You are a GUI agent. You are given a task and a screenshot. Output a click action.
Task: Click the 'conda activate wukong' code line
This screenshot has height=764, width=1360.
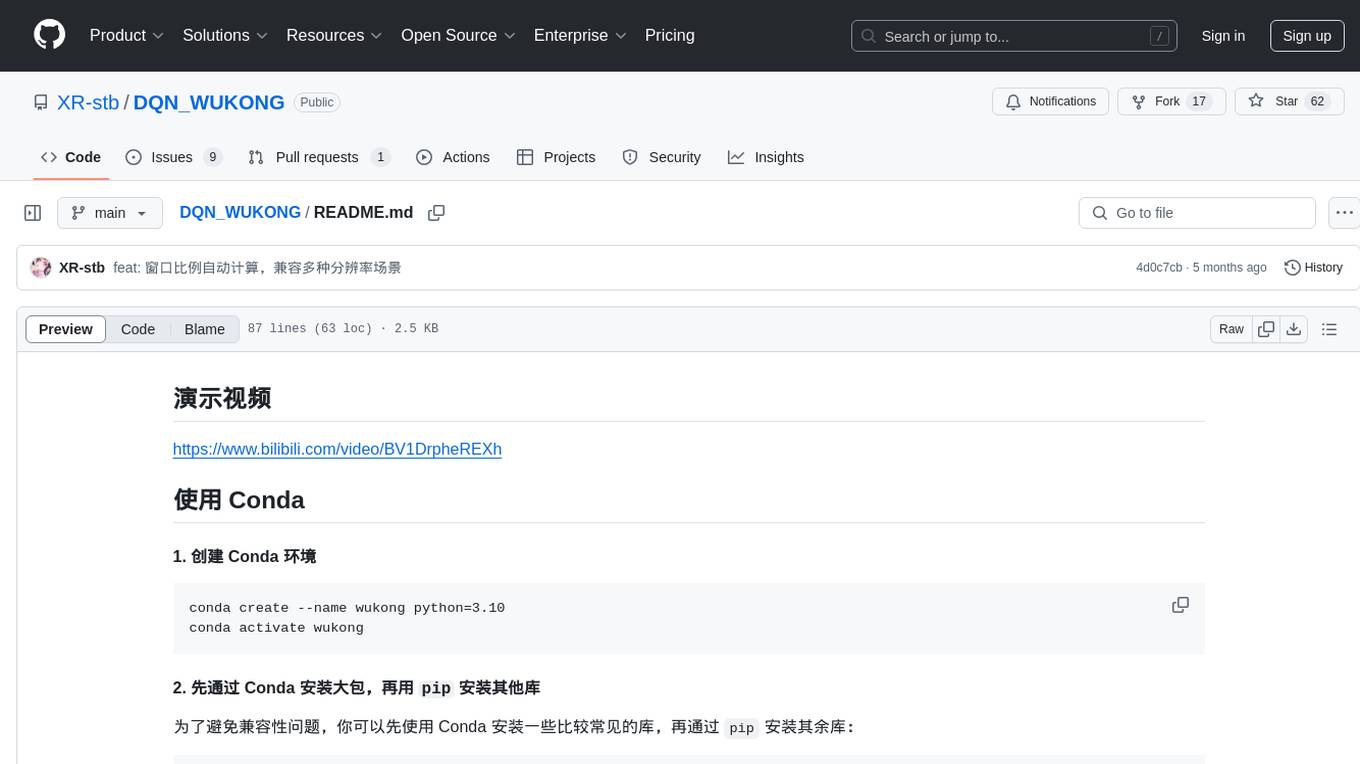tap(276, 628)
